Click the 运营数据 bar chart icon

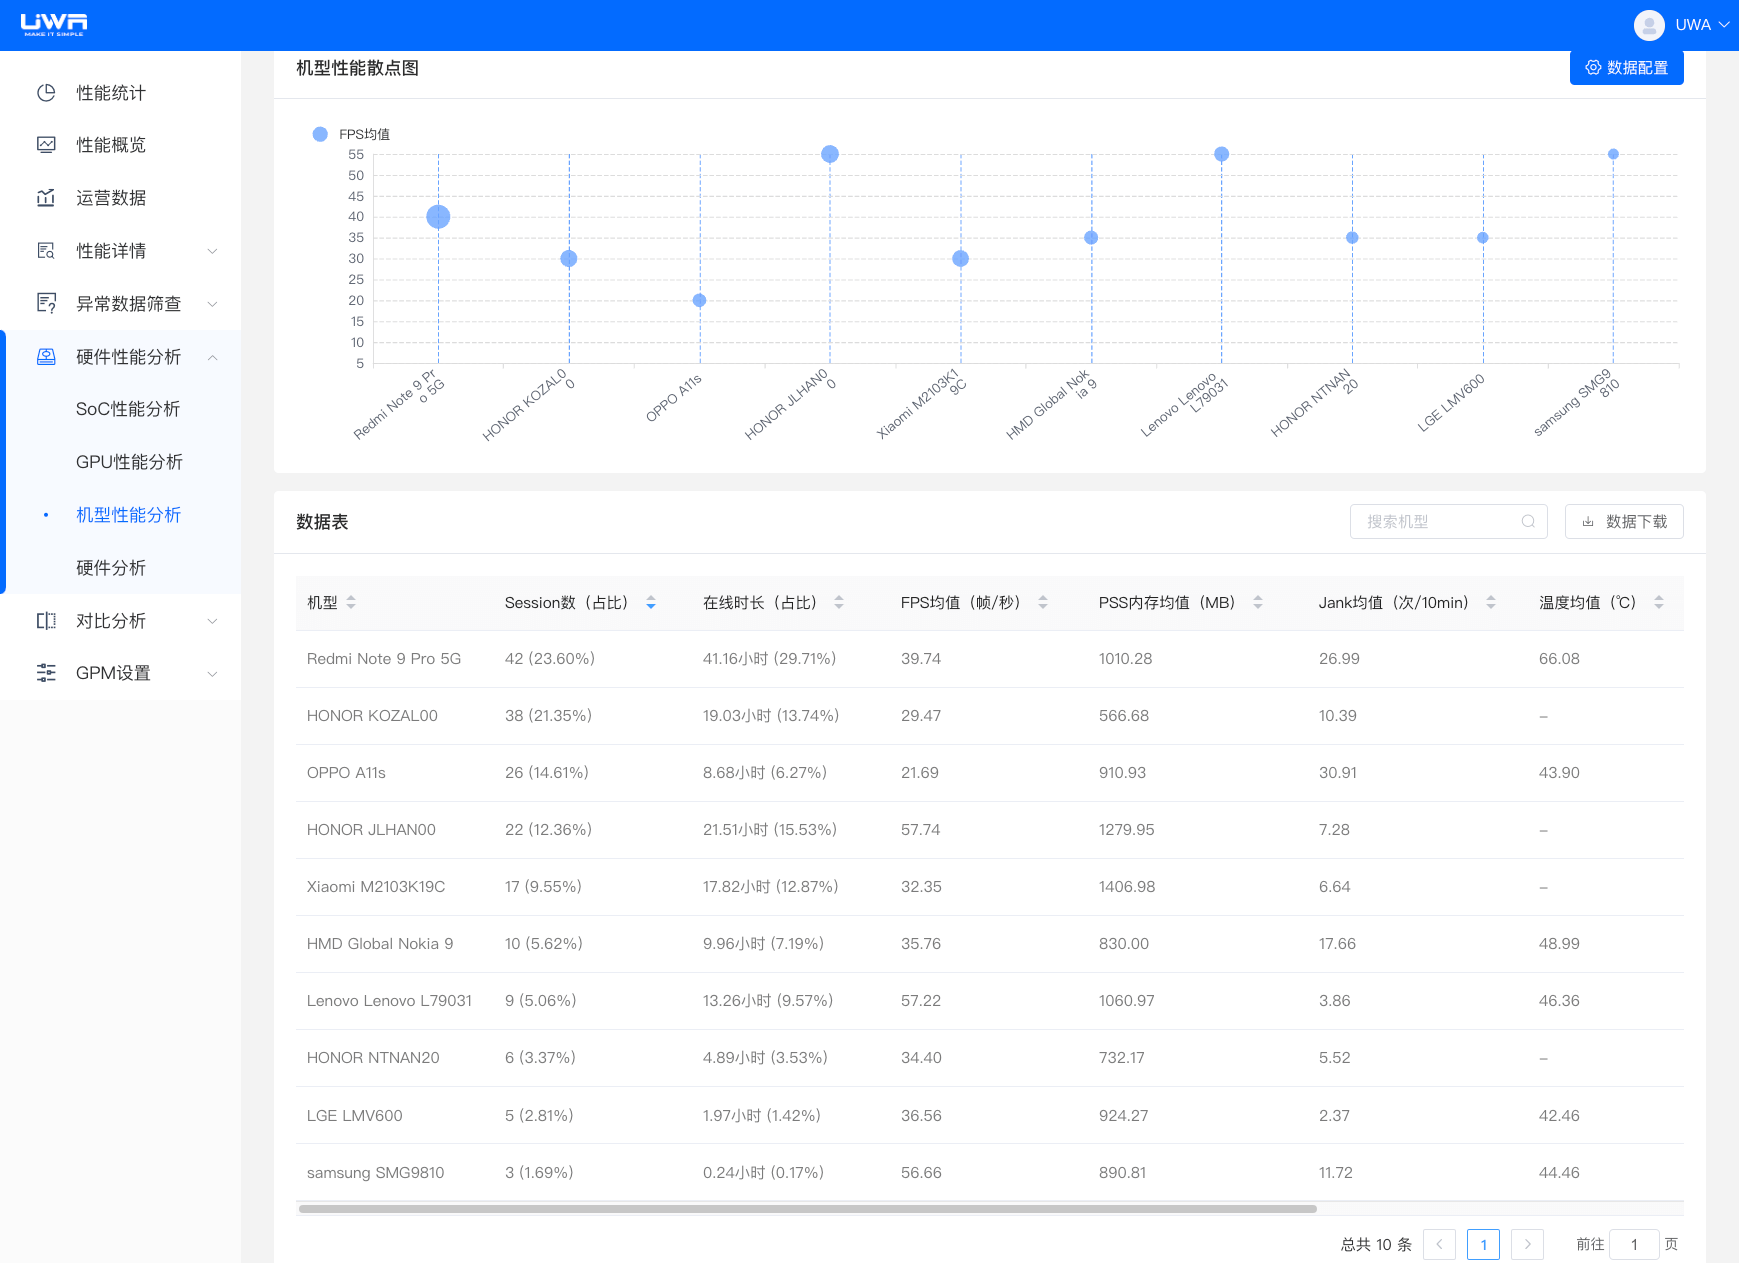click(x=46, y=198)
